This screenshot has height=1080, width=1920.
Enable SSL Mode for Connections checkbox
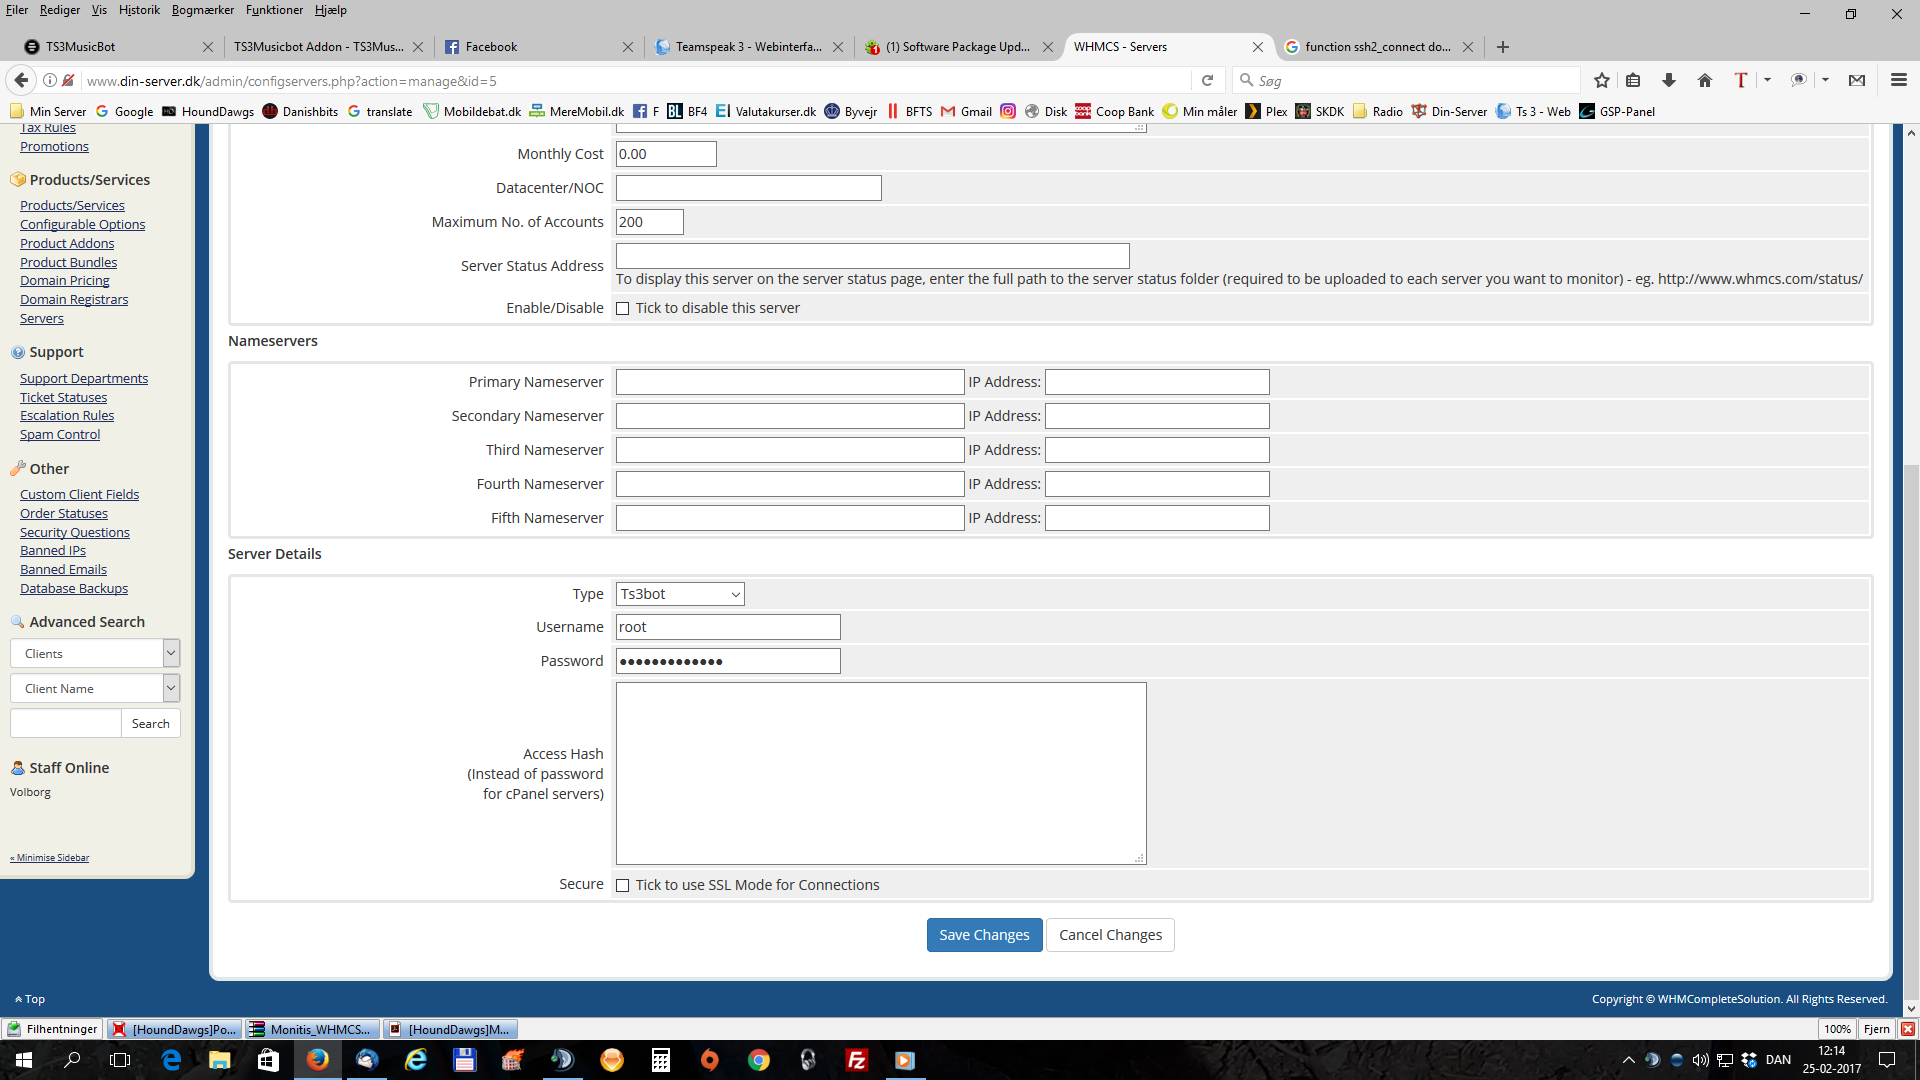[x=621, y=884]
